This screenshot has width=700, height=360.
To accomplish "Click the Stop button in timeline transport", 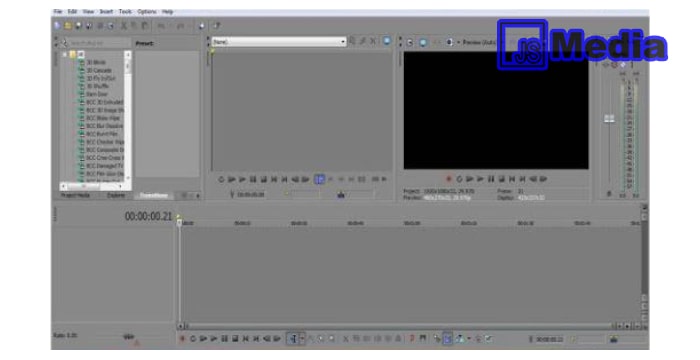I will [x=235, y=339].
